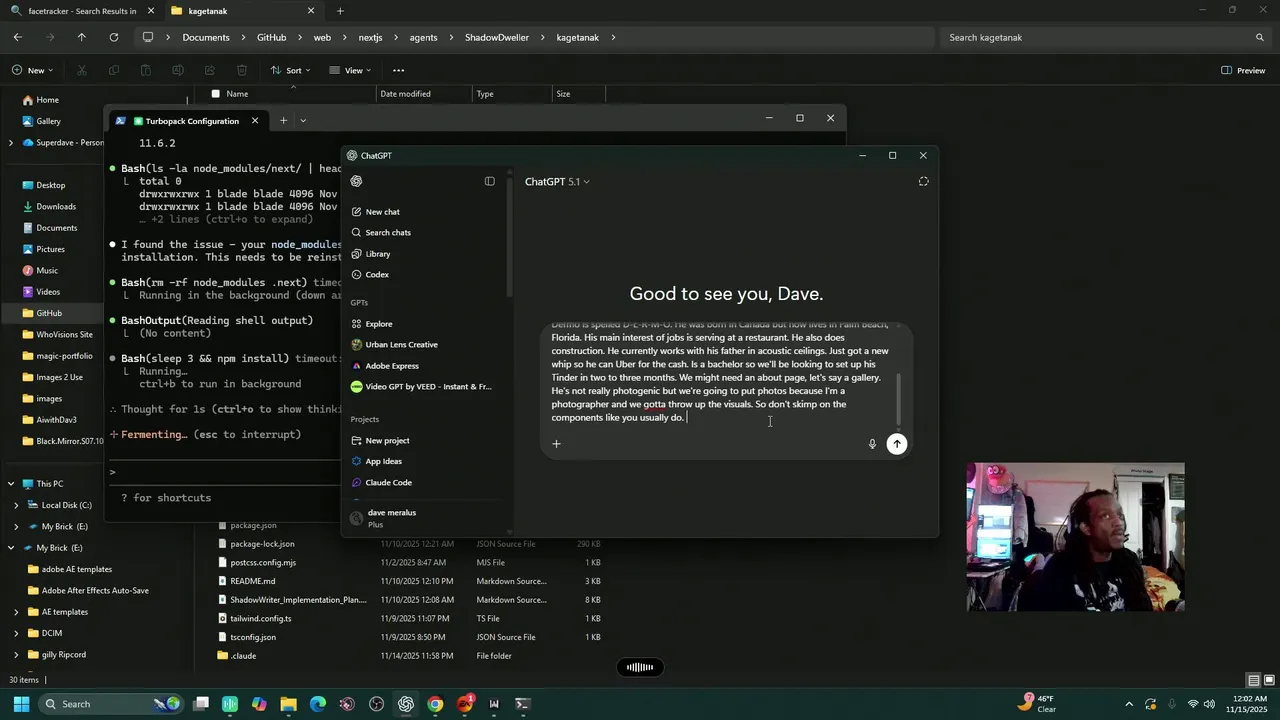1280x720 pixels.
Task: Open the terminal profile dropdown arrow
Action: 303,121
